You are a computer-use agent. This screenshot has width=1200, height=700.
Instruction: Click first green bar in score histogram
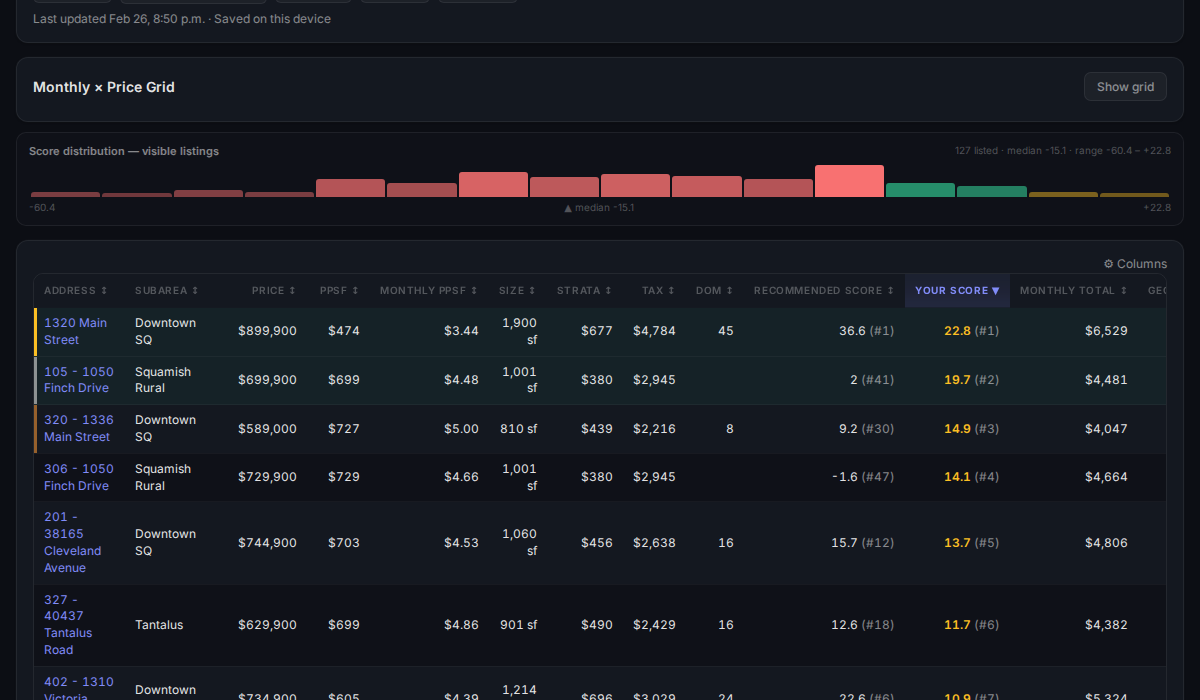pyautogui.click(x=920, y=190)
